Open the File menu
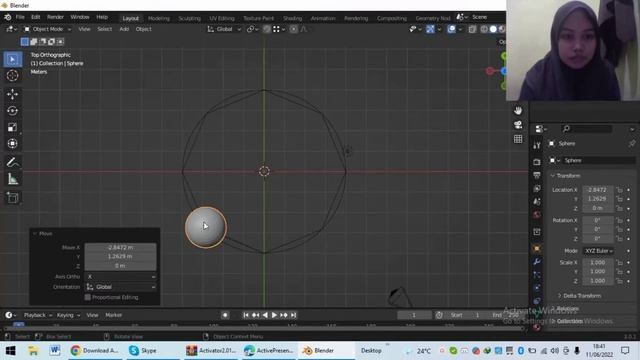The width and height of the screenshot is (640, 360). tap(20, 17)
